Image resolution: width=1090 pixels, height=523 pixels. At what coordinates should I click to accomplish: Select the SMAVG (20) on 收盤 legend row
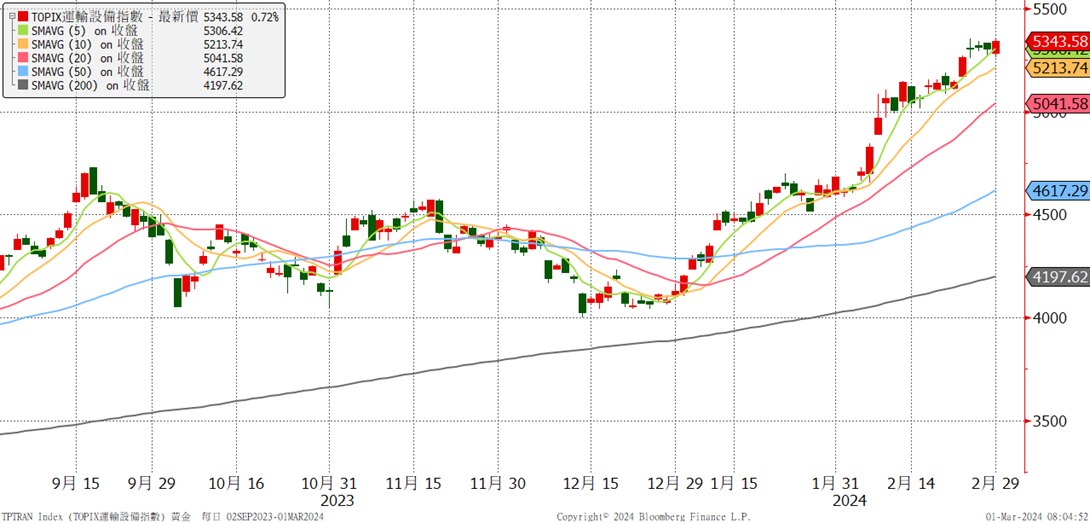click(x=87, y=58)
